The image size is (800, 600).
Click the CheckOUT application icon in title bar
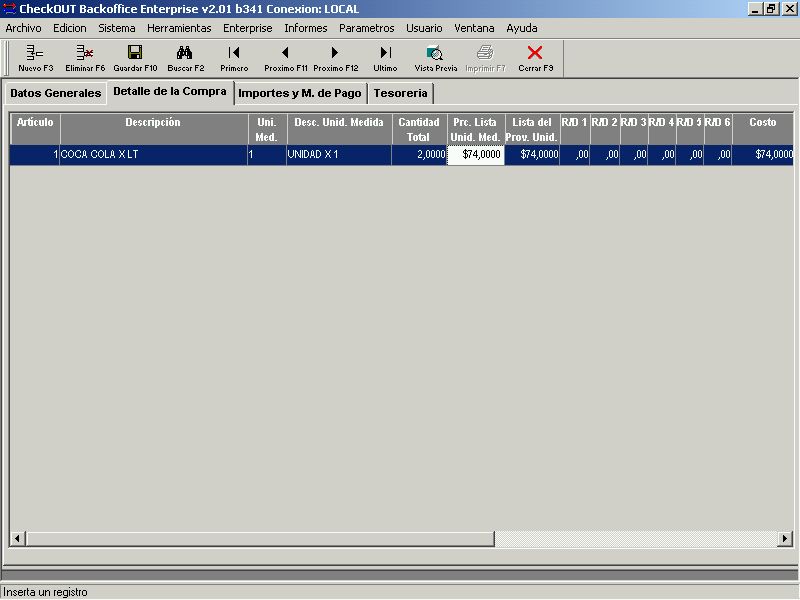coord(9,9)
